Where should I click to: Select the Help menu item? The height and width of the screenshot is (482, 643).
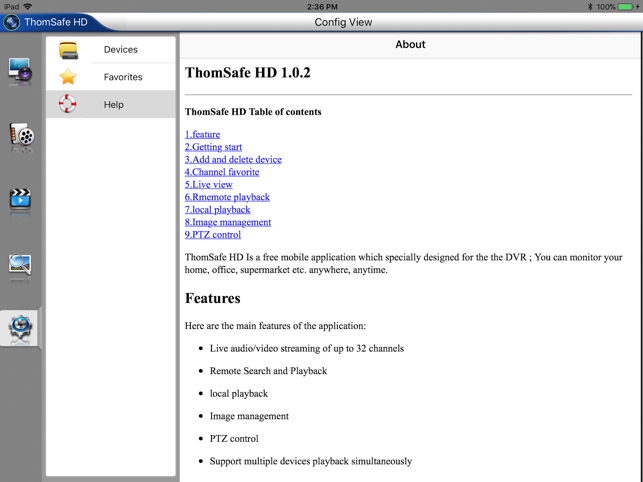click(x=111, y=104)
